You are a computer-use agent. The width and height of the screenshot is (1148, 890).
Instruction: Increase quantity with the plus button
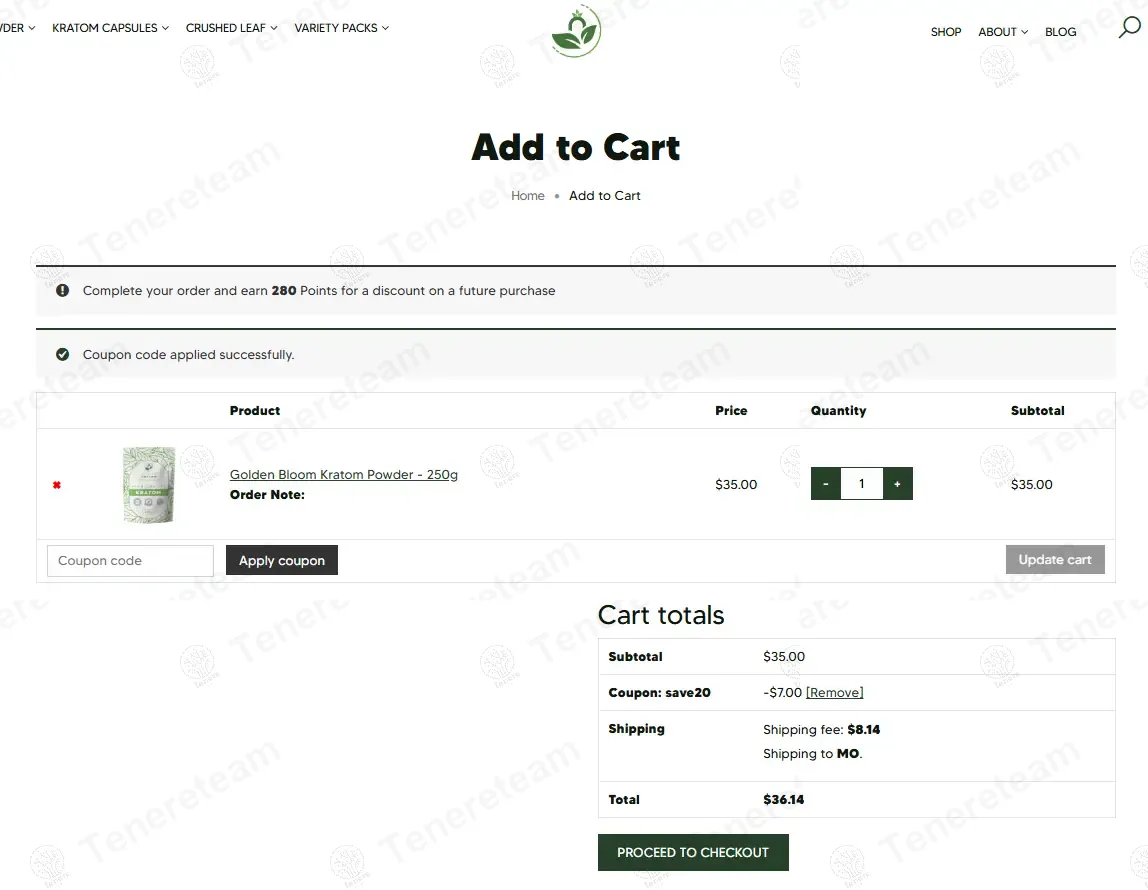click(x=897, y=484)
